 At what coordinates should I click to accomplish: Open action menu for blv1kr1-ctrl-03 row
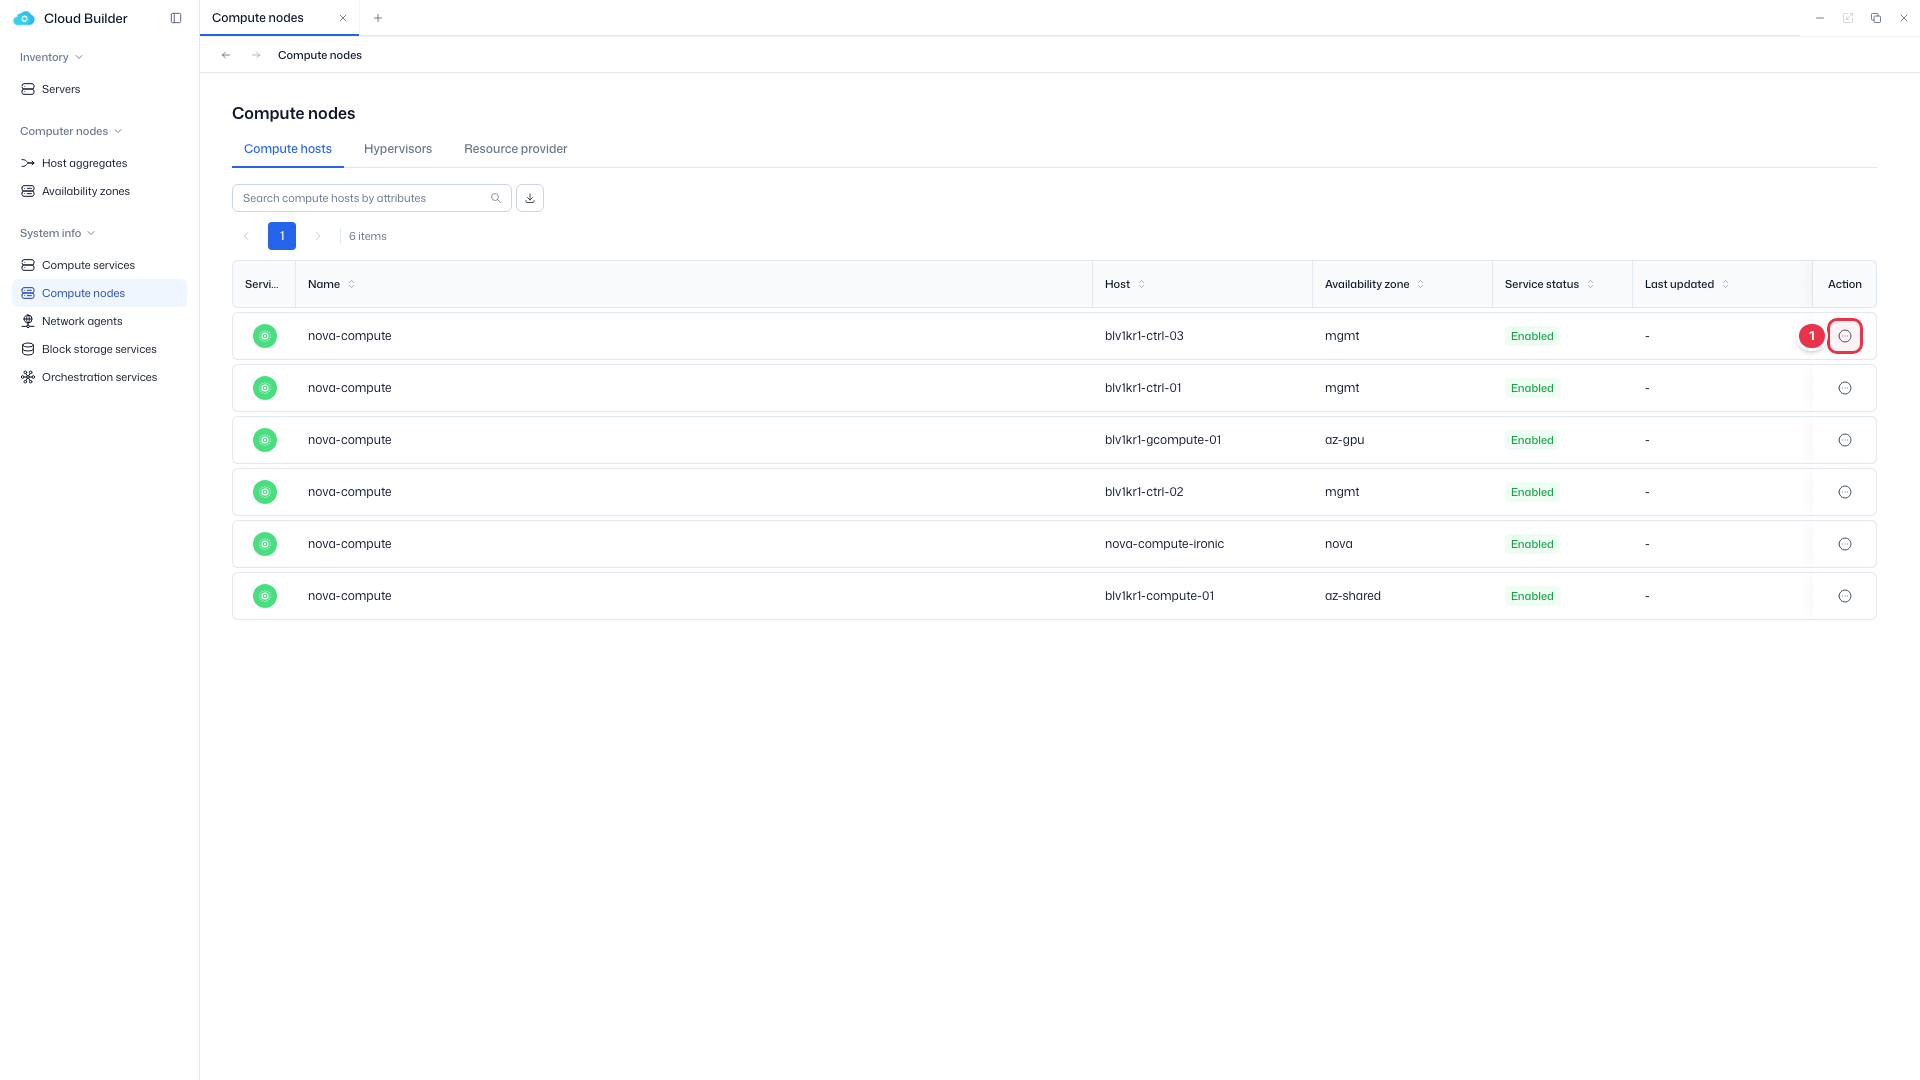tap(1845, 336)
